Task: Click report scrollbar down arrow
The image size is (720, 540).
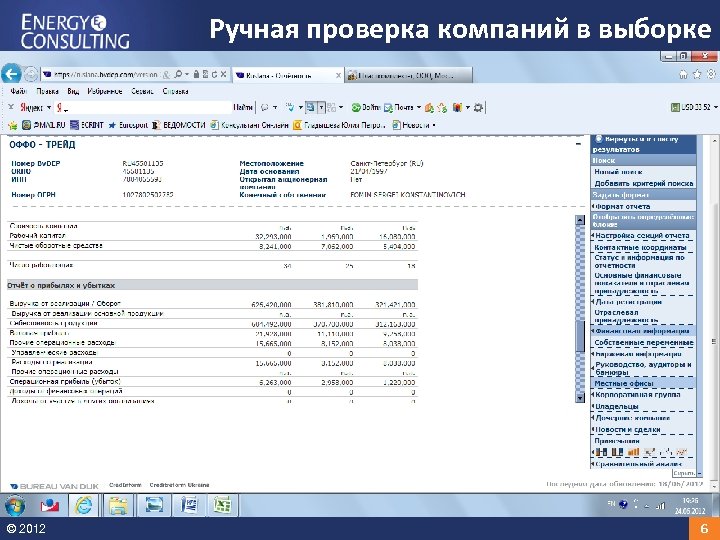Action: click(580, 398)
